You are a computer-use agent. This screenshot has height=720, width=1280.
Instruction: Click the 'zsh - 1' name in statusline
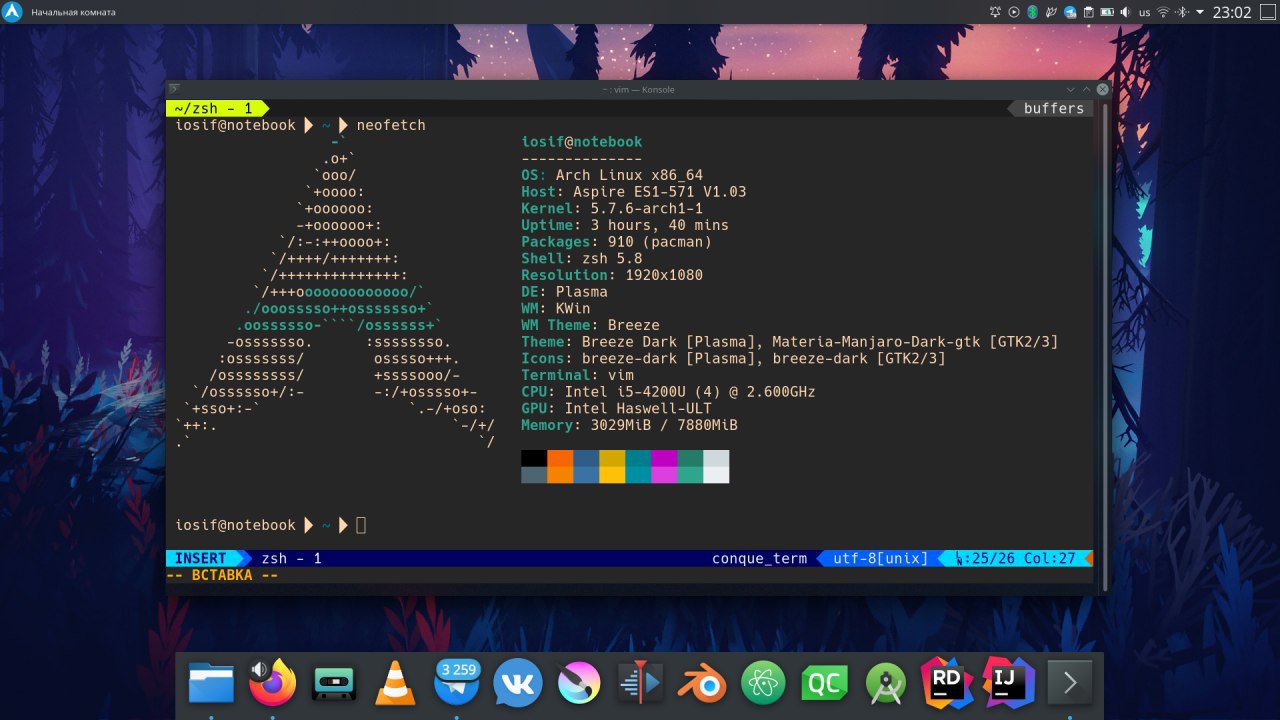pyautogui.click(x=291, y=558)
